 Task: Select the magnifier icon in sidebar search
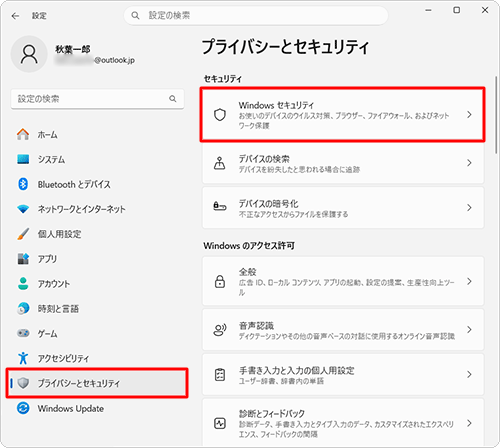(173, 99)
